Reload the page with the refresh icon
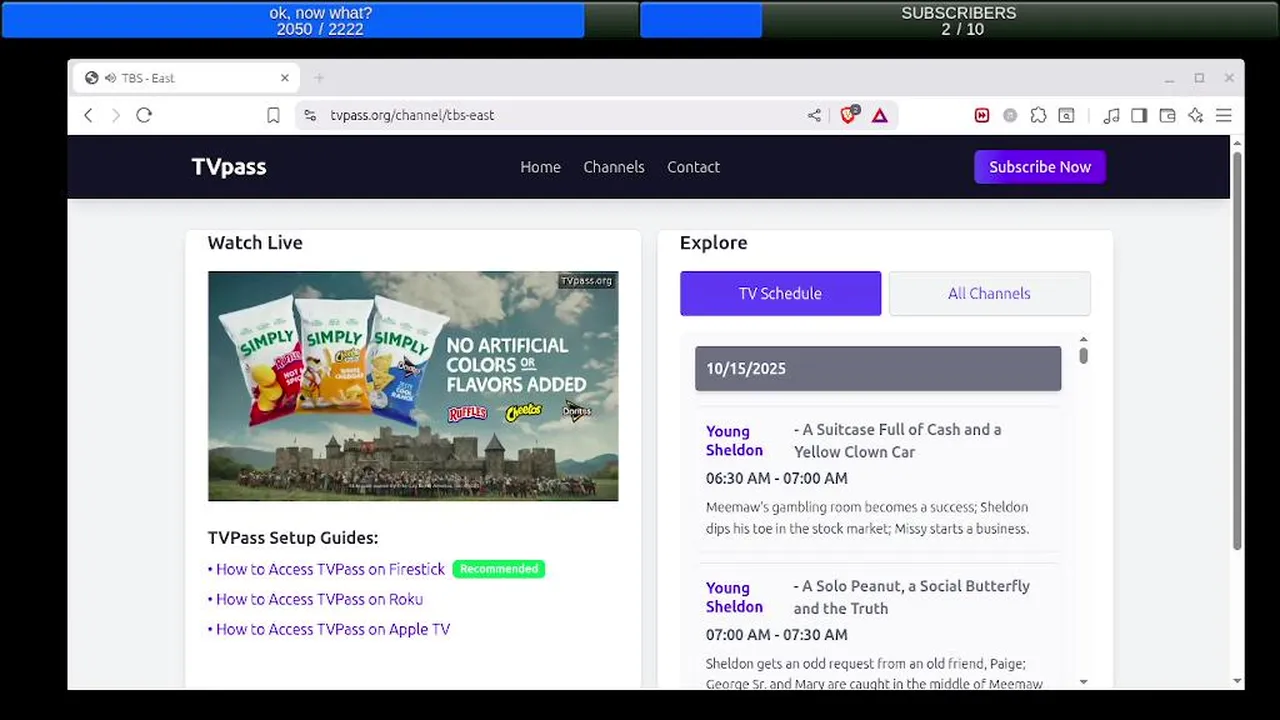This screenshot has height=720, width=1280. tap(144, 115)
